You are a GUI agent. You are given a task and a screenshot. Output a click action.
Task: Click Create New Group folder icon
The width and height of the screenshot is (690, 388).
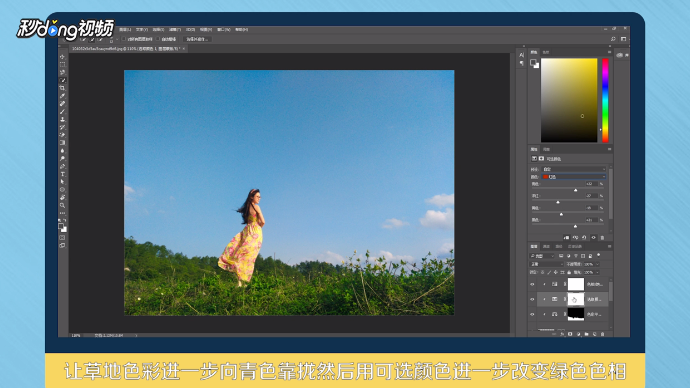coord(586,334)
